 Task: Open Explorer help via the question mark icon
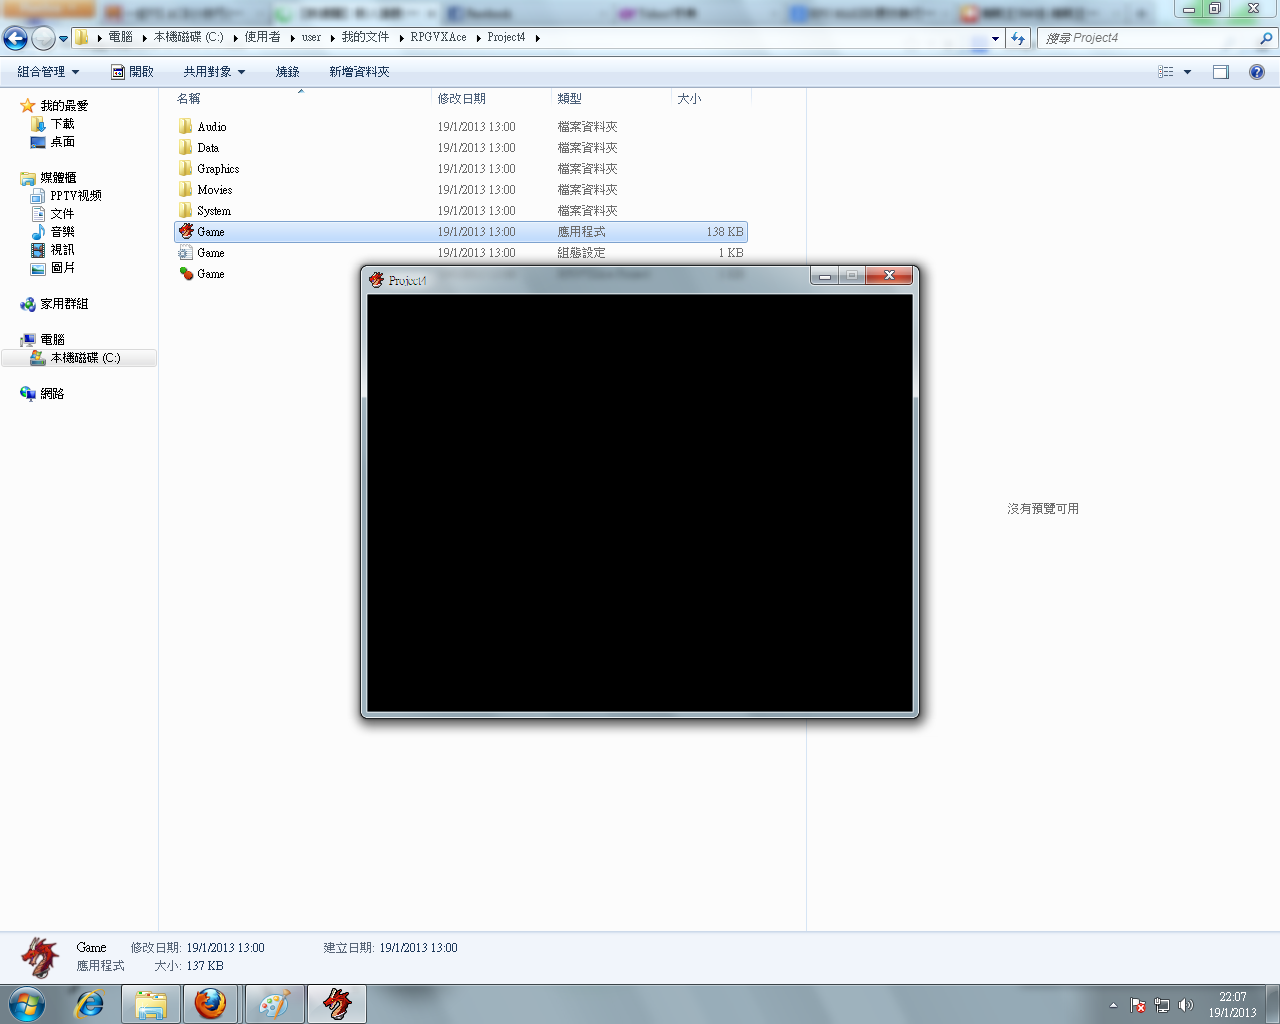coord(1257,72)
